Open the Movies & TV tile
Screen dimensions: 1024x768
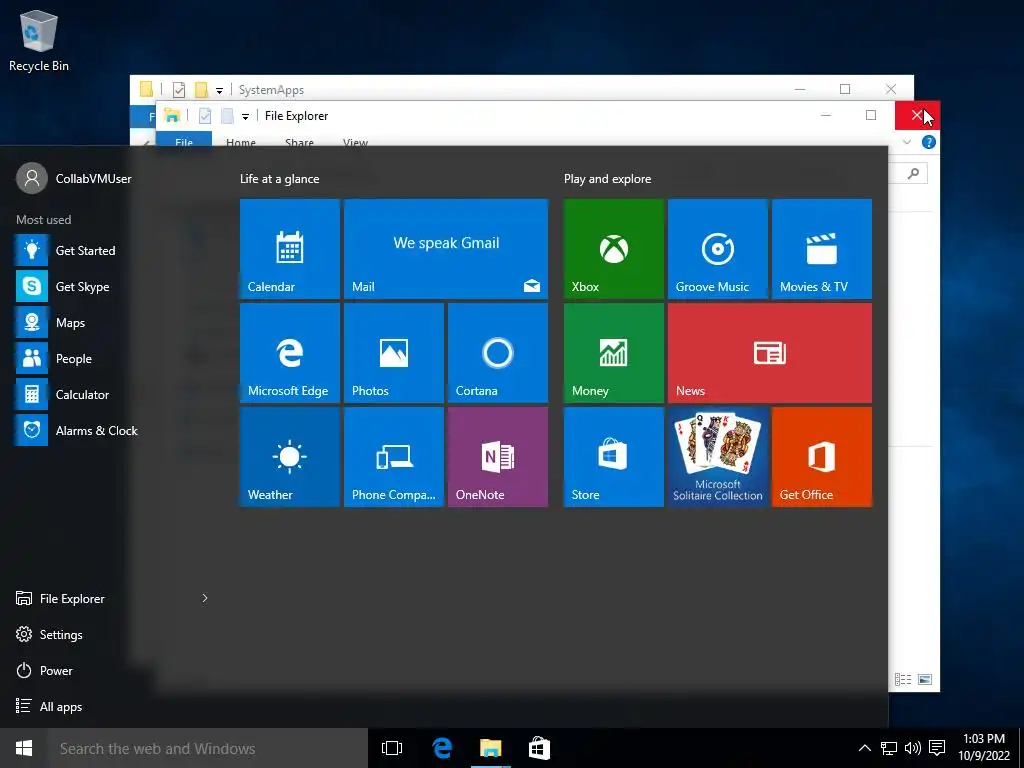point(822,249)
